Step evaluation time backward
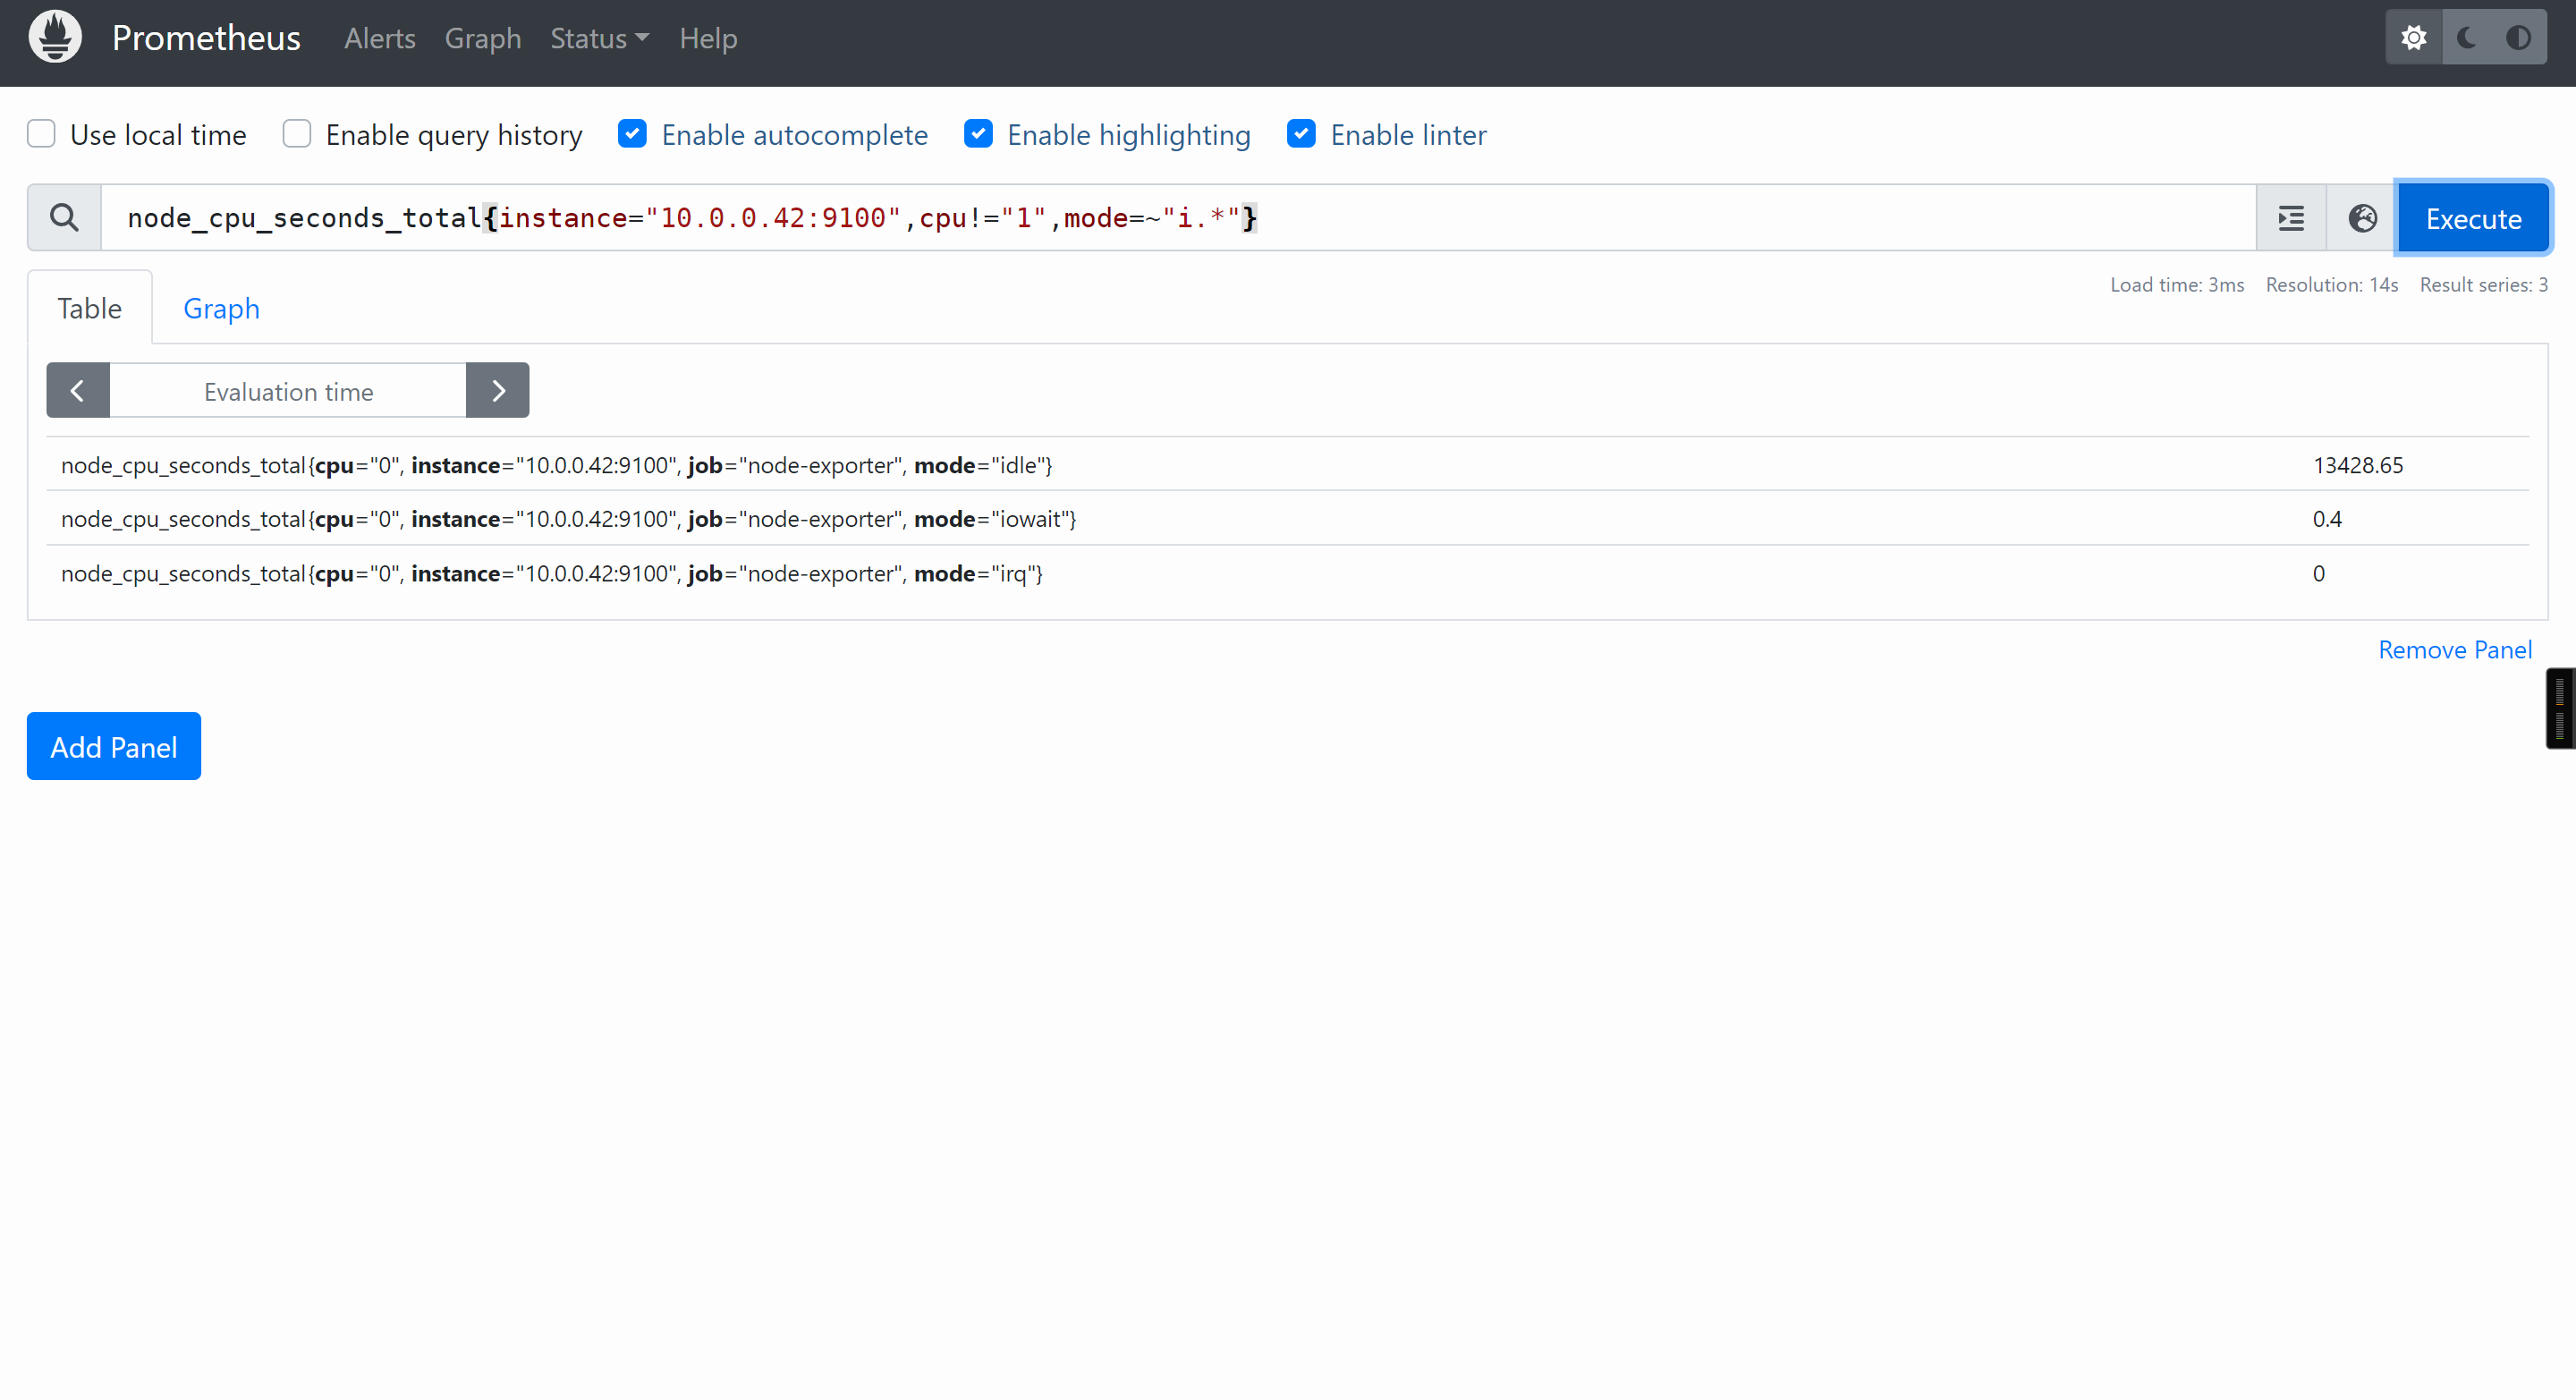Viewport: 2576px width, 1400px height. tap(78, 391)
